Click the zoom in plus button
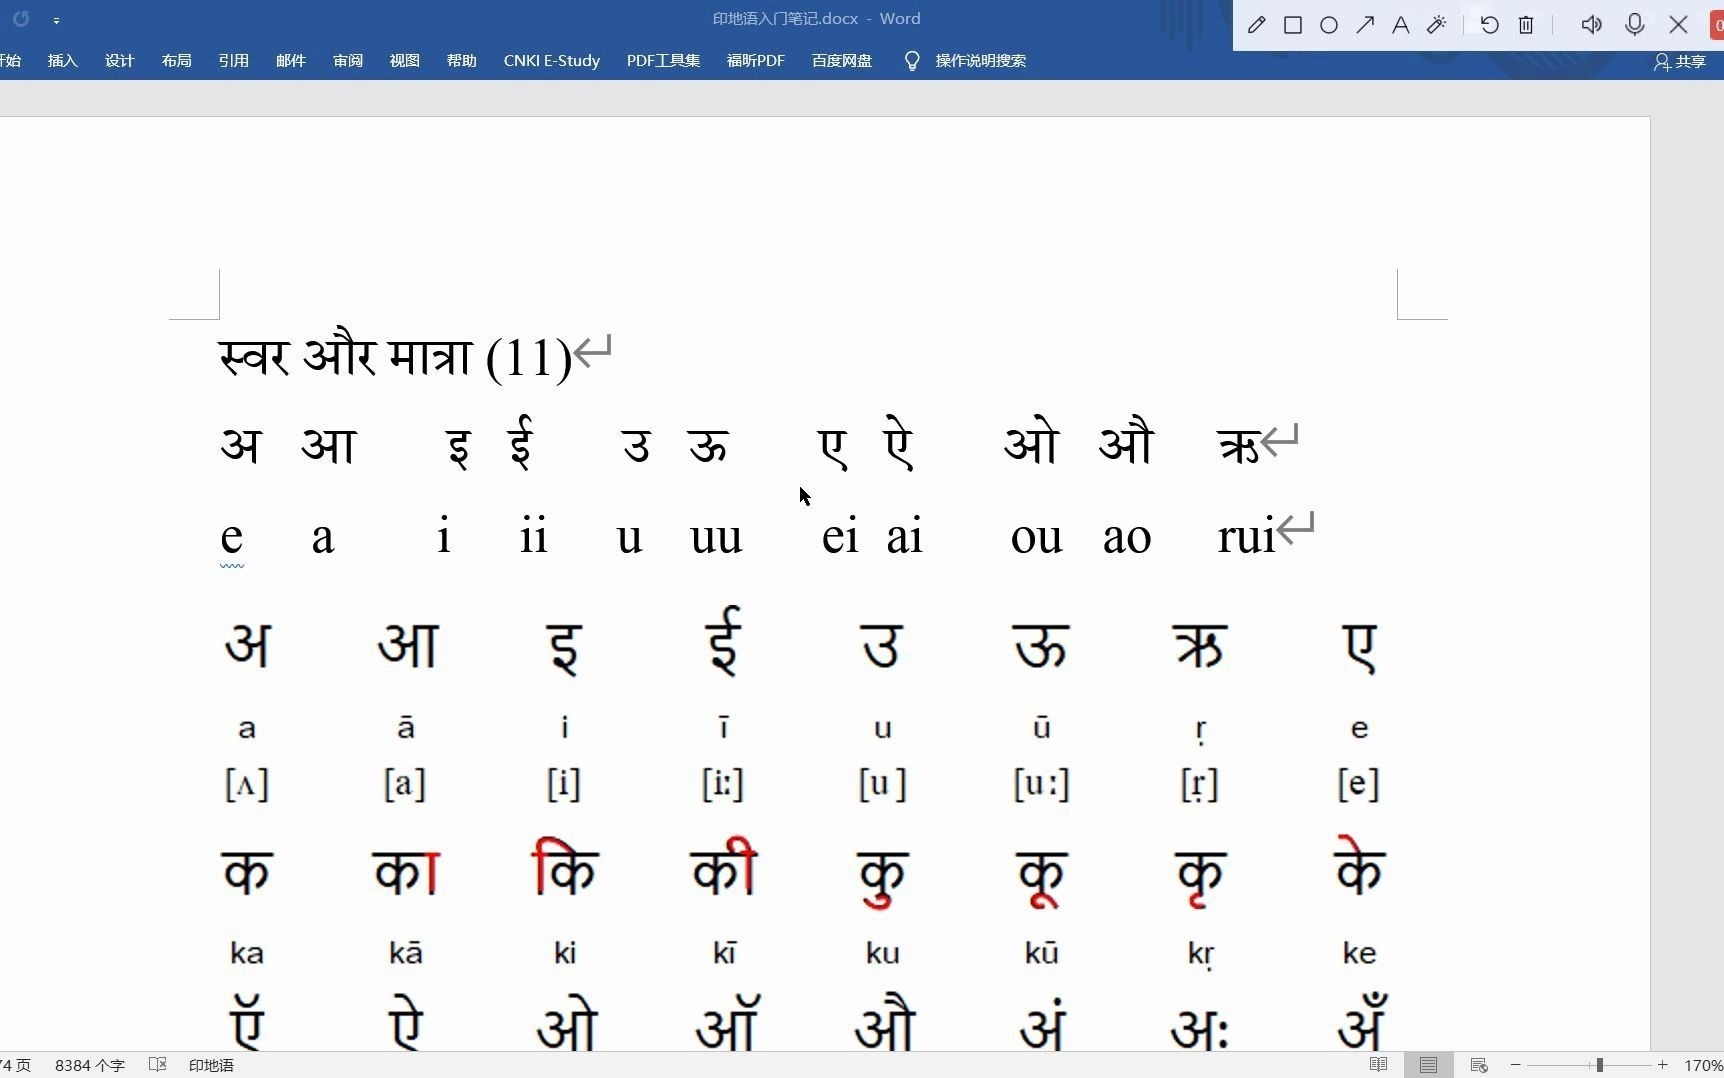 (1663, 1065)
